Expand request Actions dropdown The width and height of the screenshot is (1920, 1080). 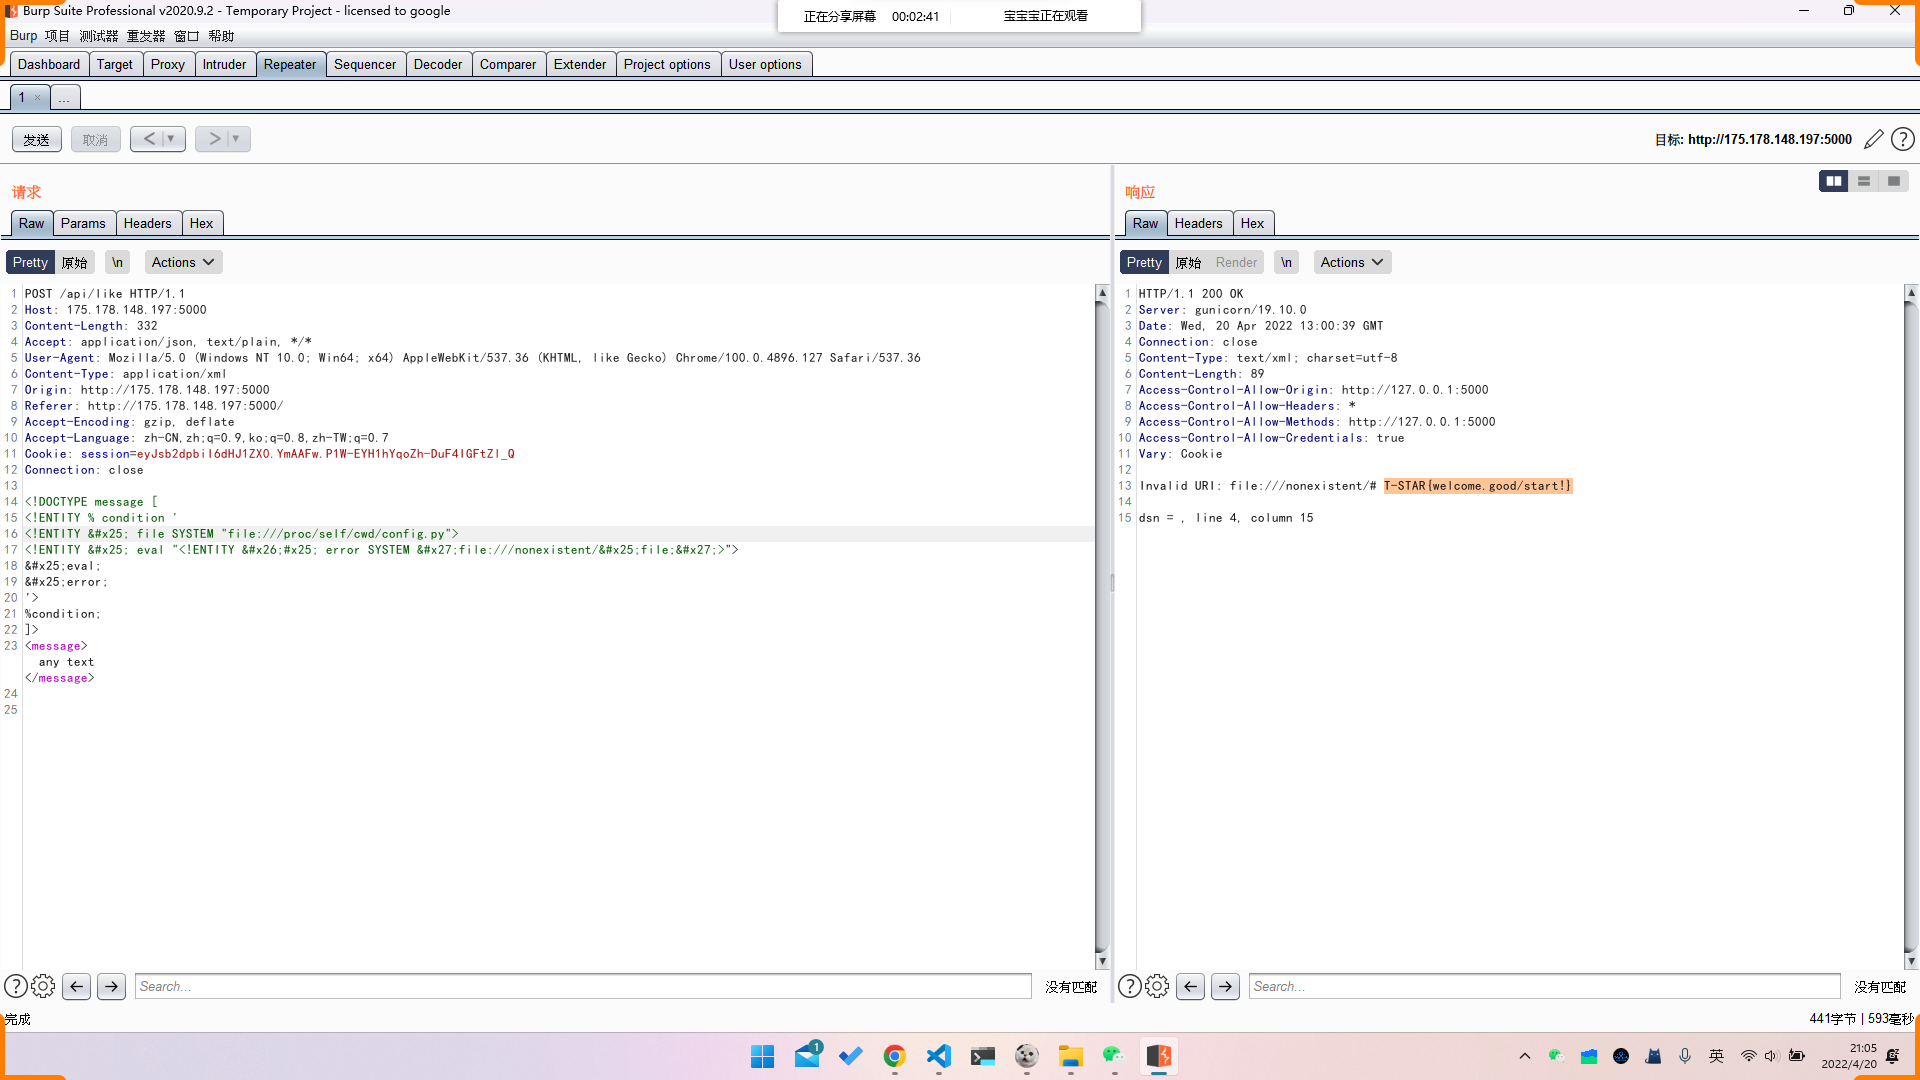183,262
